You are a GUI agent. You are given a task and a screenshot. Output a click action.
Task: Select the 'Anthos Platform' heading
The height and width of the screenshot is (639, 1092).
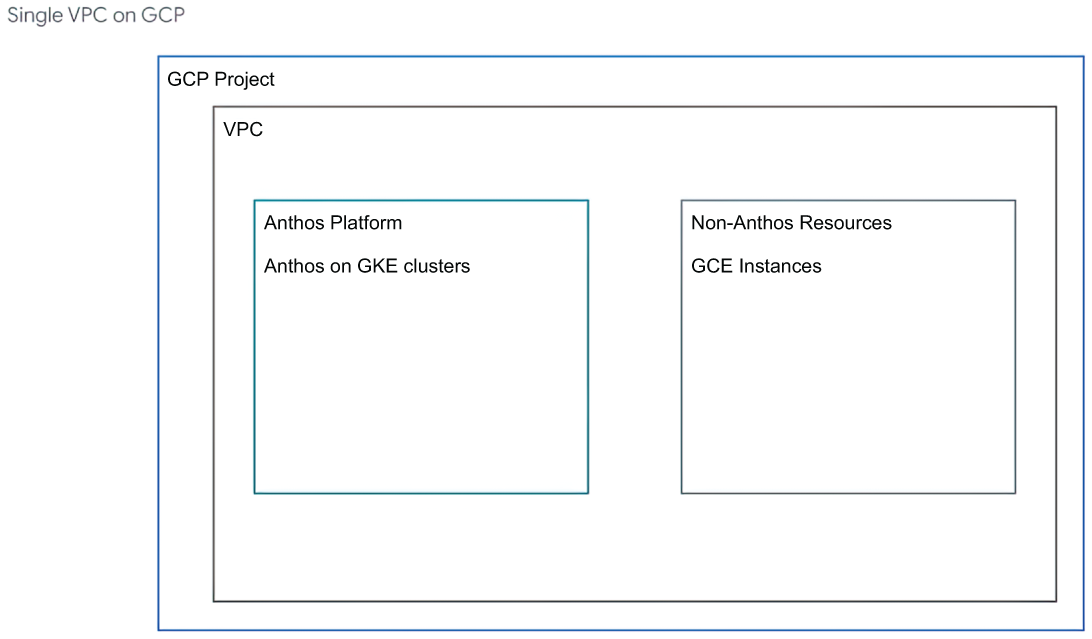tap(333, 223)
